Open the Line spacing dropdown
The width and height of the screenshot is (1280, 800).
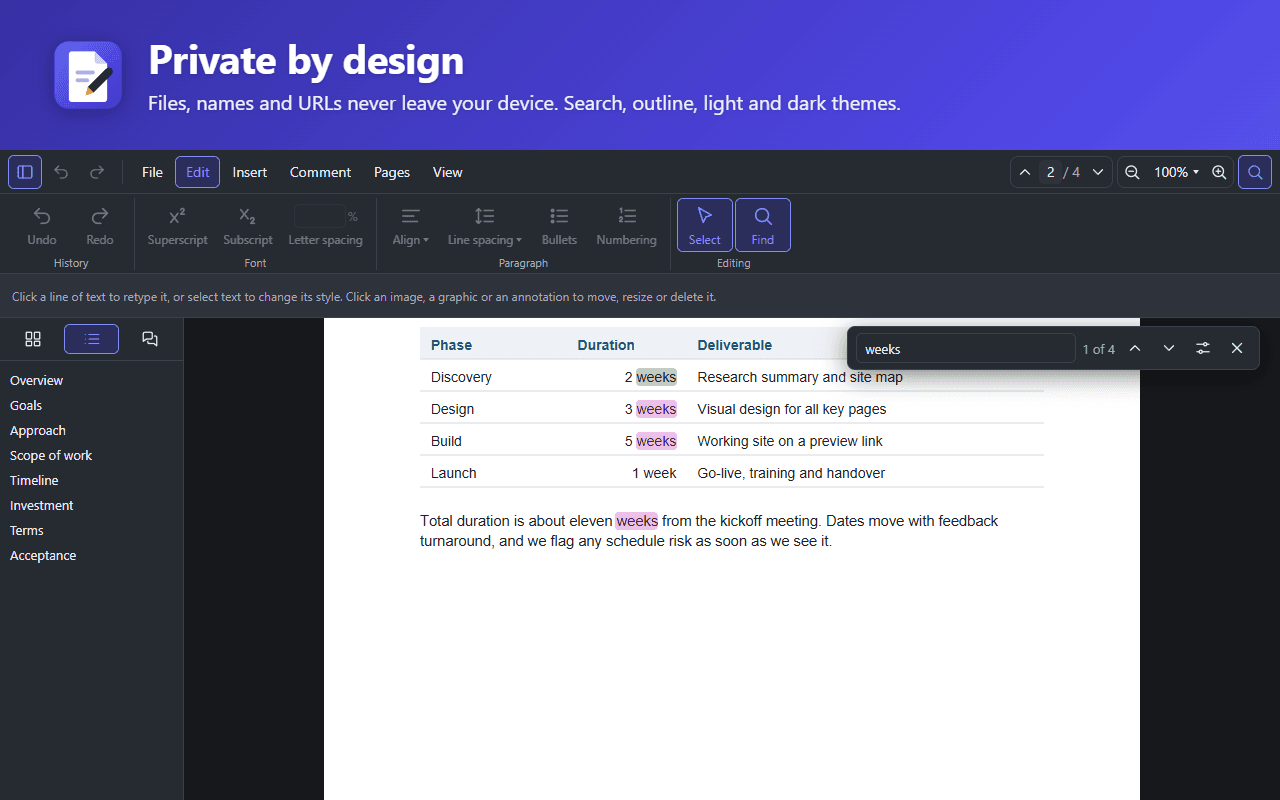click(x=484, y=225)
